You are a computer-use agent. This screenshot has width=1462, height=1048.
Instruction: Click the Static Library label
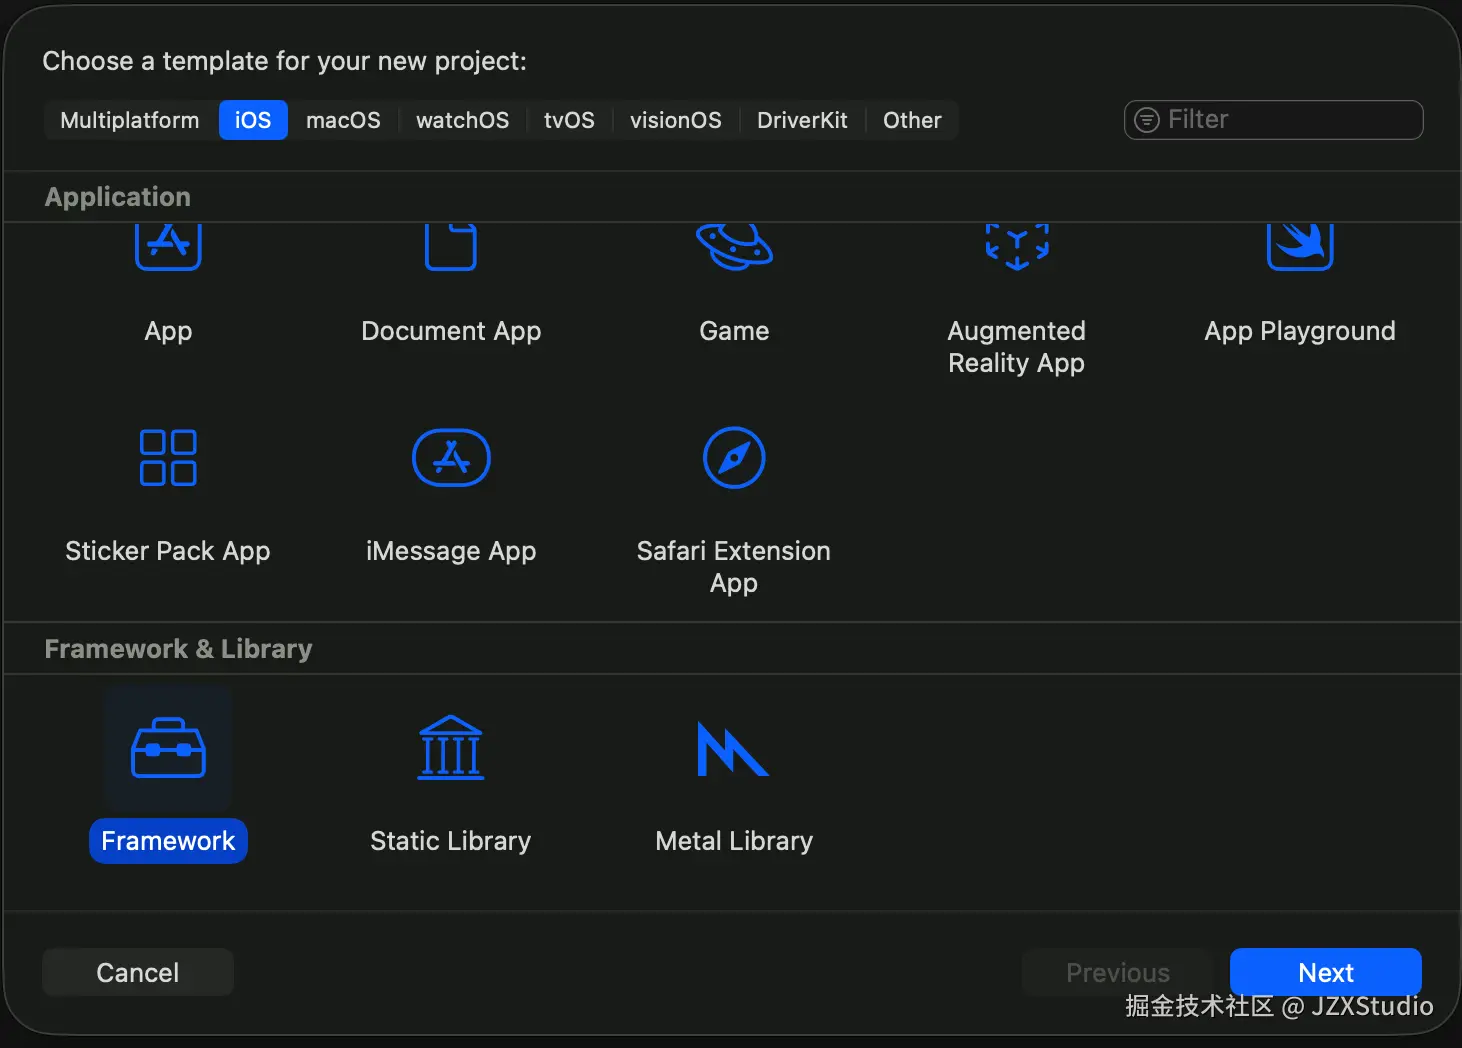click(x=451, y=841)
